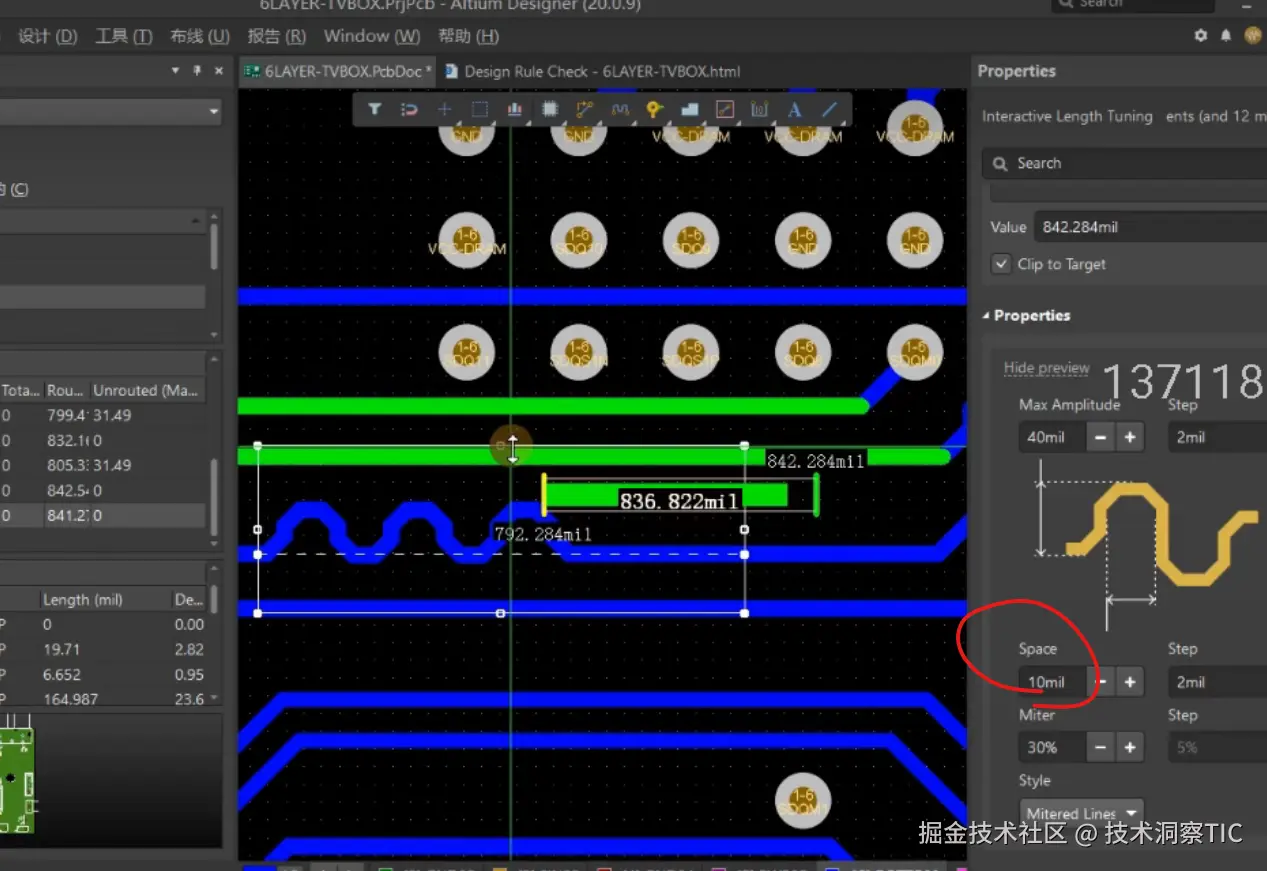1267x871 pixels.
Task: Open the Window (W) menu
Action: [372, 36]
